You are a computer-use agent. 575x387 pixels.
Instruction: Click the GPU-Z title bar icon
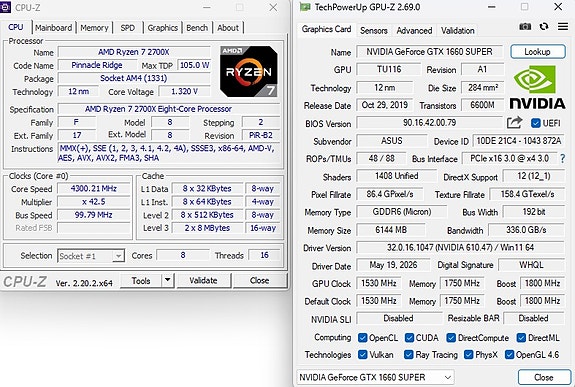click(x=305, y=7)
